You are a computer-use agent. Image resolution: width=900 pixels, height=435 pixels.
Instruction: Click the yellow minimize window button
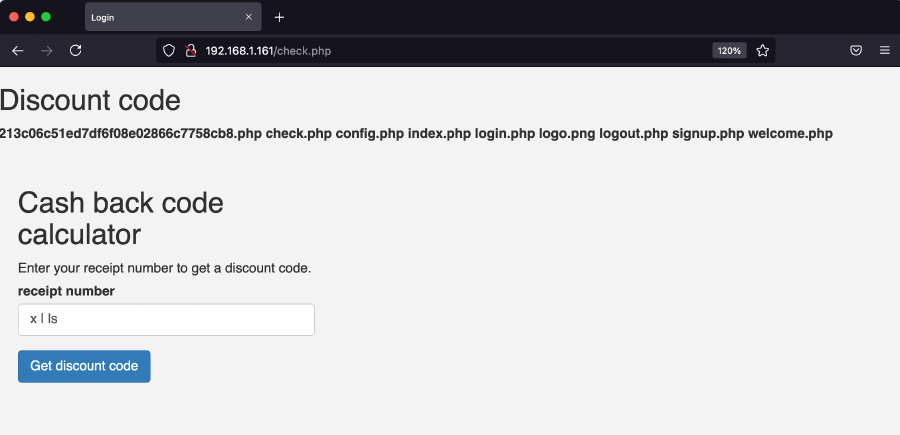pyautogui.click(x=30, y=17)
